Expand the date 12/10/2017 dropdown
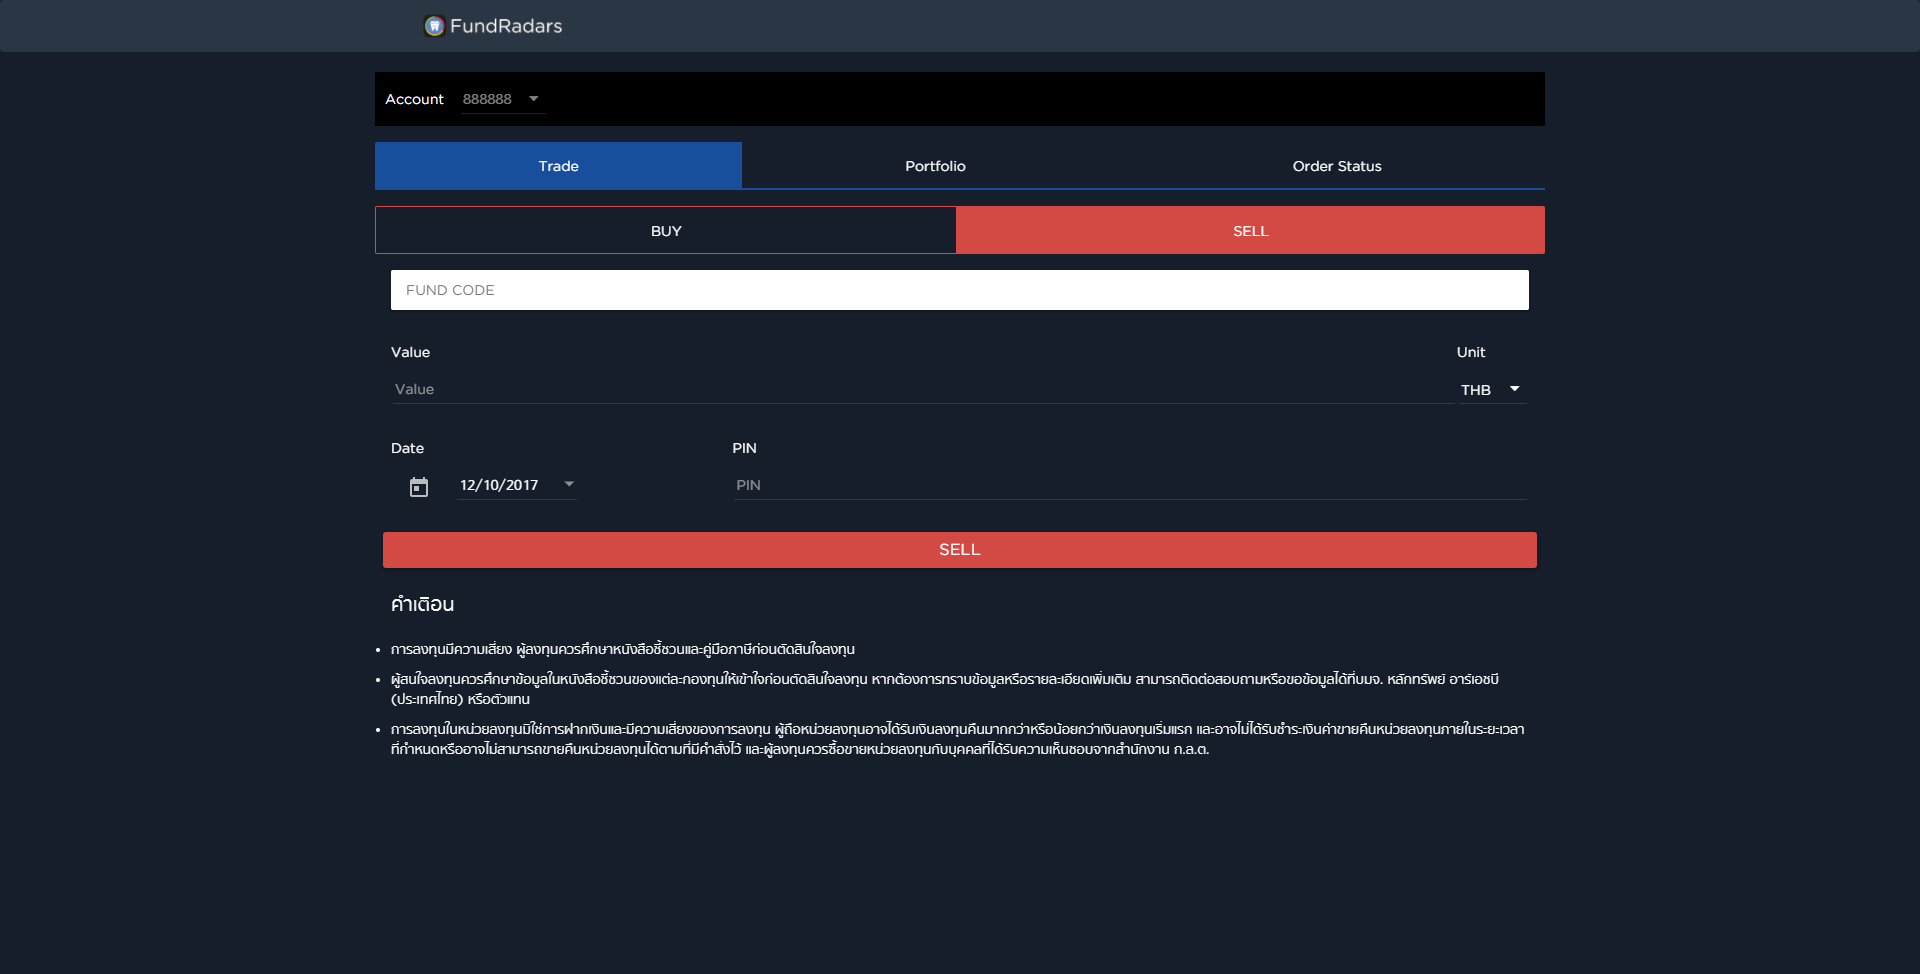Viewport: 1920px width, 974px height. click(x=516, y=485)
